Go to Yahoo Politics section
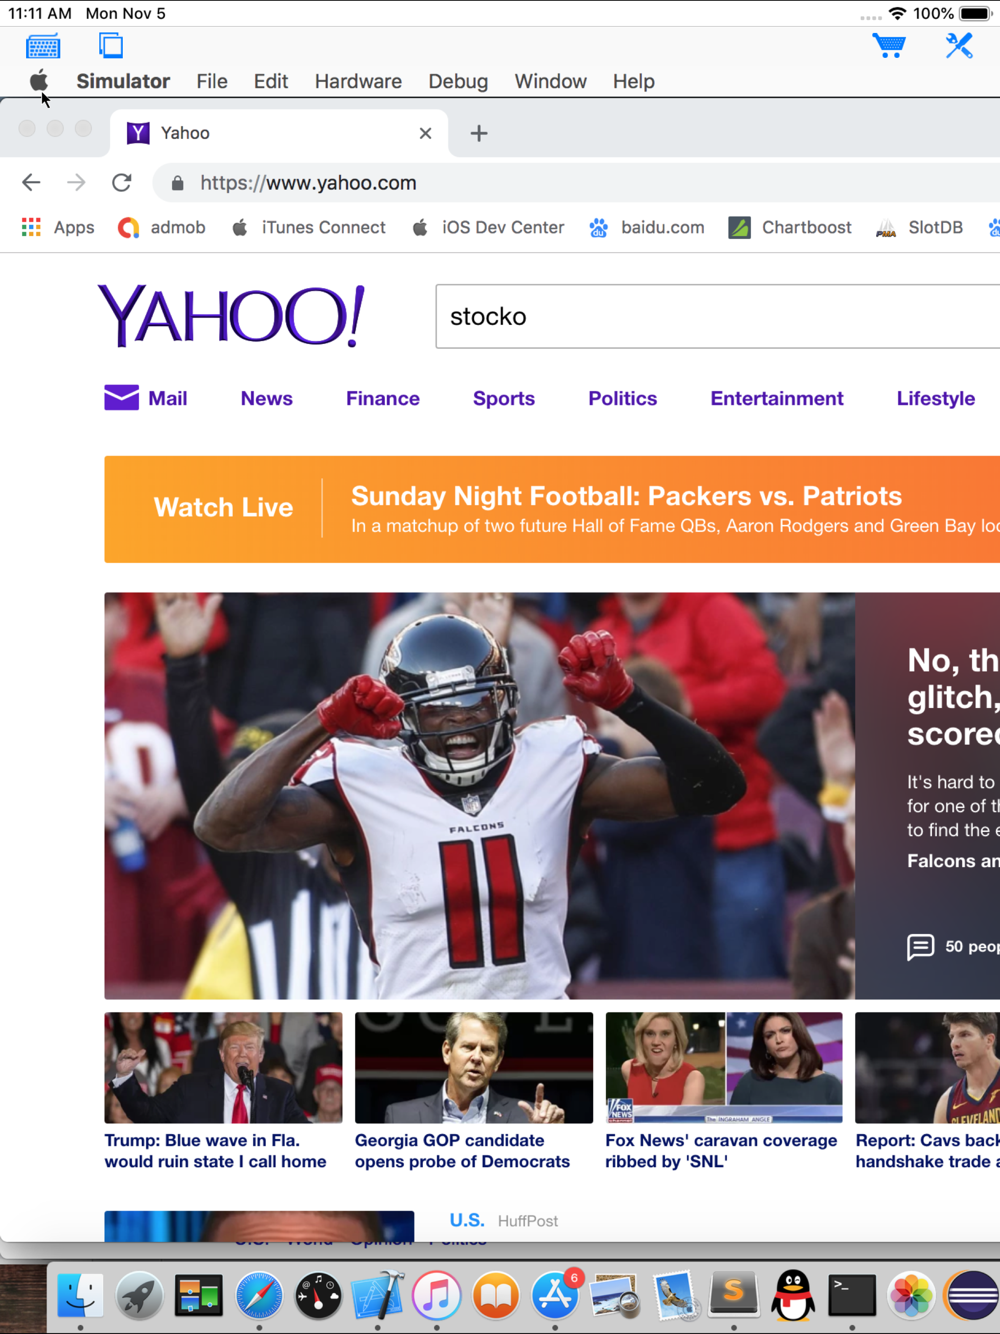The image size is (1000, 1334). 622,398
